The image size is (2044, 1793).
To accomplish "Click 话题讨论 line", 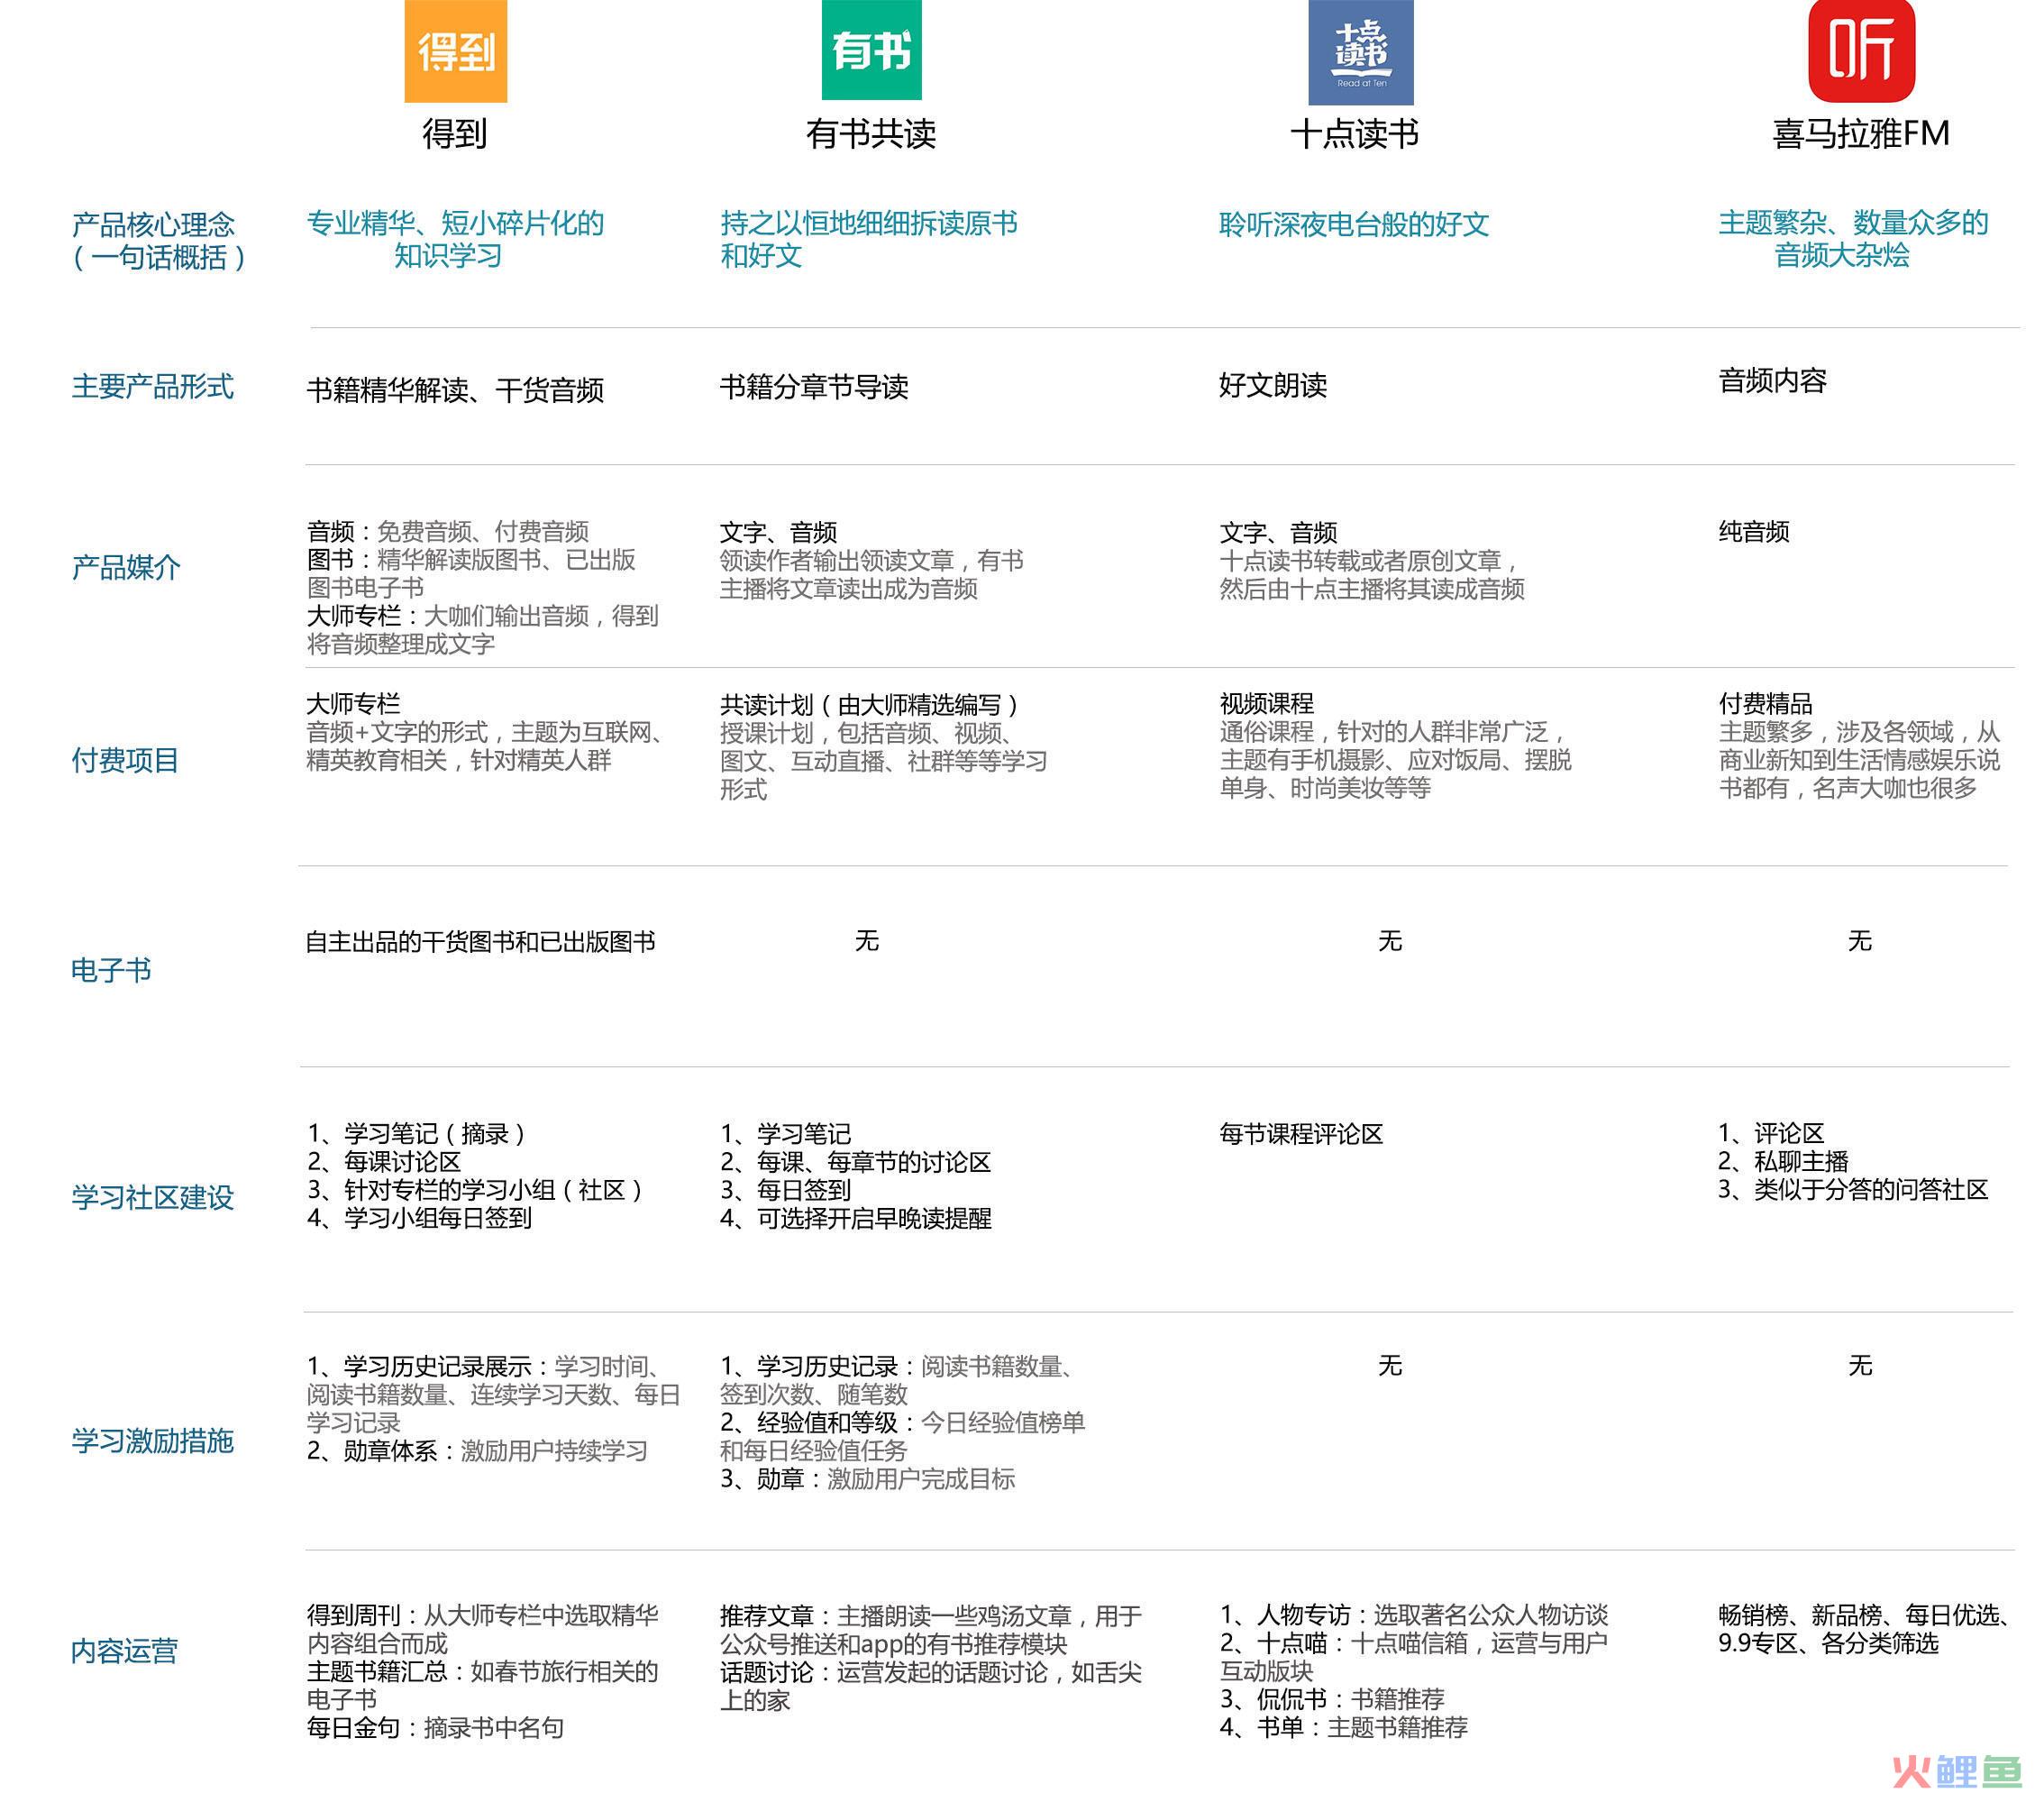I will [x=930, y=1671].
